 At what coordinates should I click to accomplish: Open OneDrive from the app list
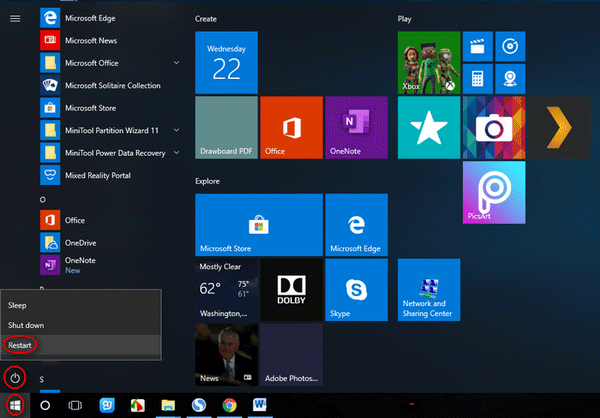tap(110, 243)
